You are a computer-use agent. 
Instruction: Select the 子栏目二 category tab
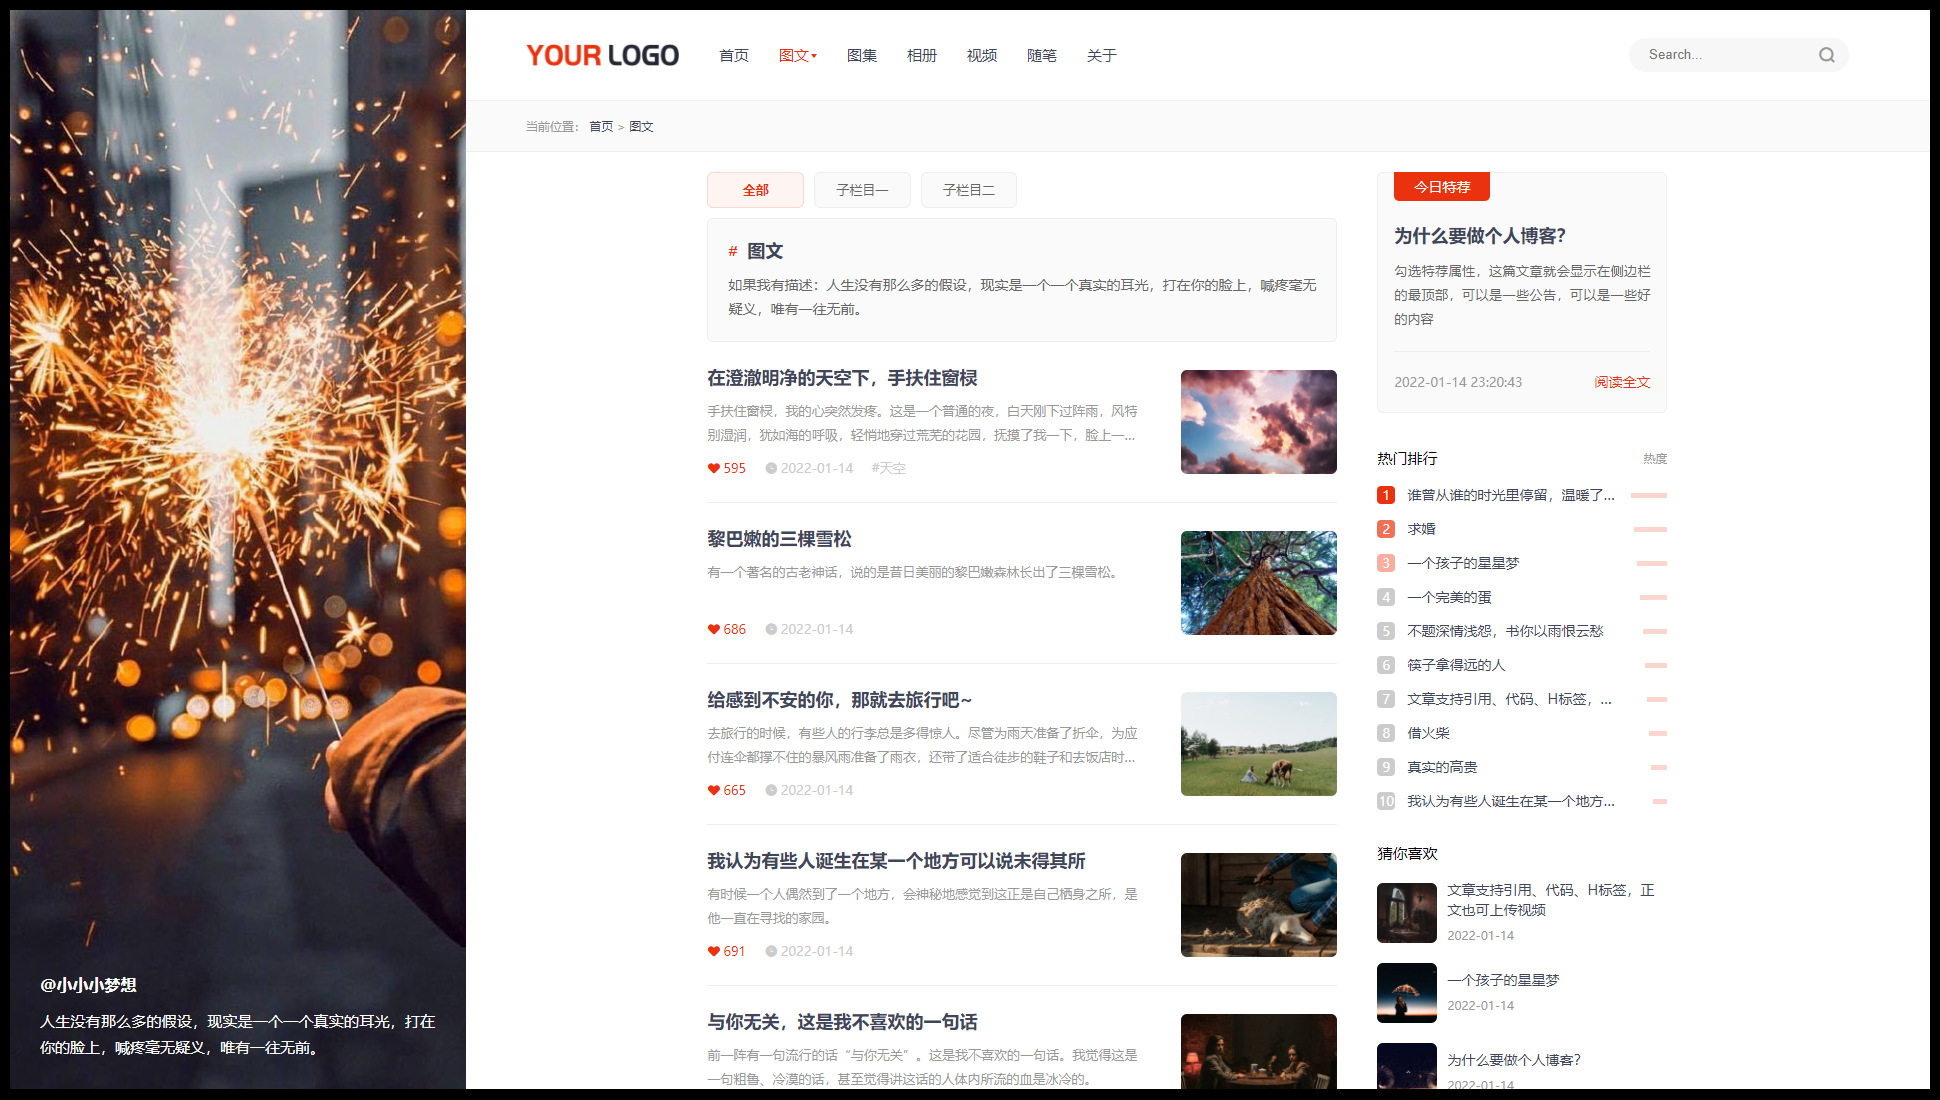(x=969, y=190)
